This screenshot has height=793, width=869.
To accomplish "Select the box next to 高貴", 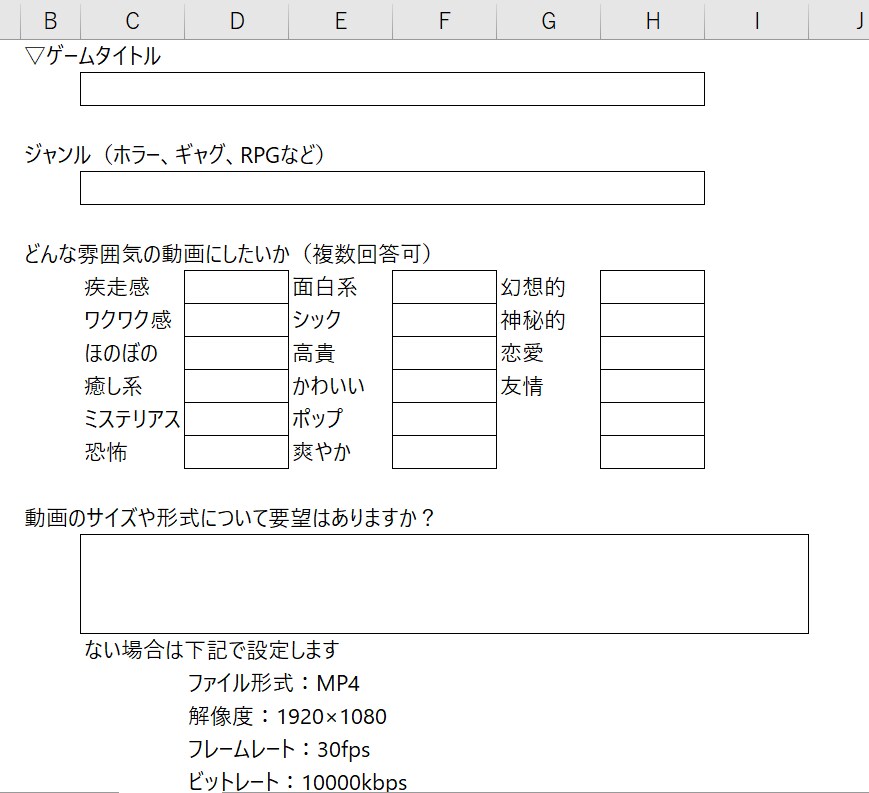I will pos(444,353).
